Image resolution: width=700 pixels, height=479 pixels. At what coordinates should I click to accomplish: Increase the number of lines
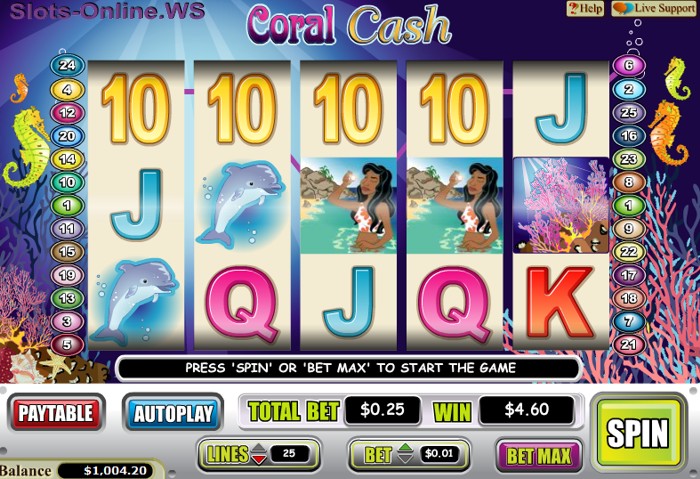259,448
